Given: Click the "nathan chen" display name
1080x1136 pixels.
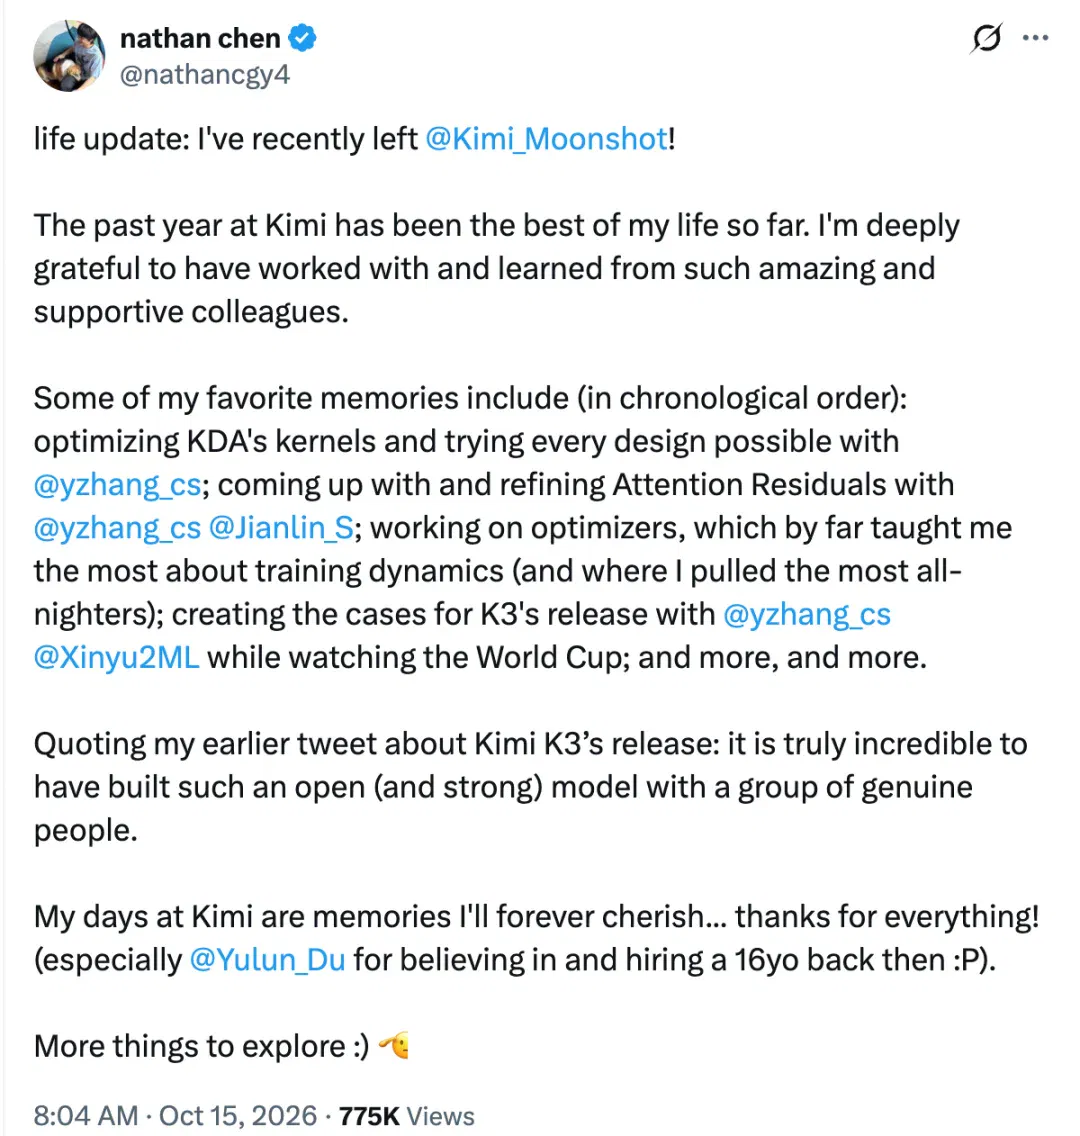Looking at the screenshot, I should point(200,38).
